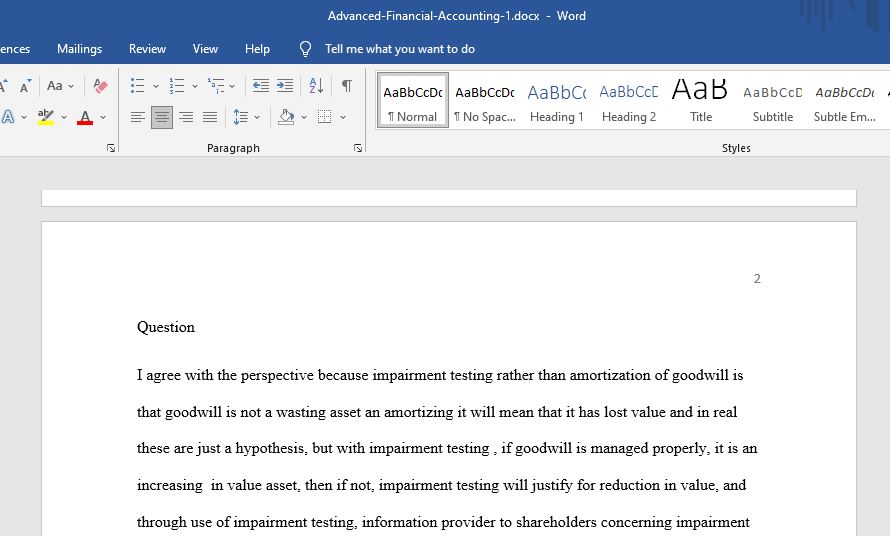
Task: Apply the Title style
Action: pyautogui.click(x=700, y=100)
